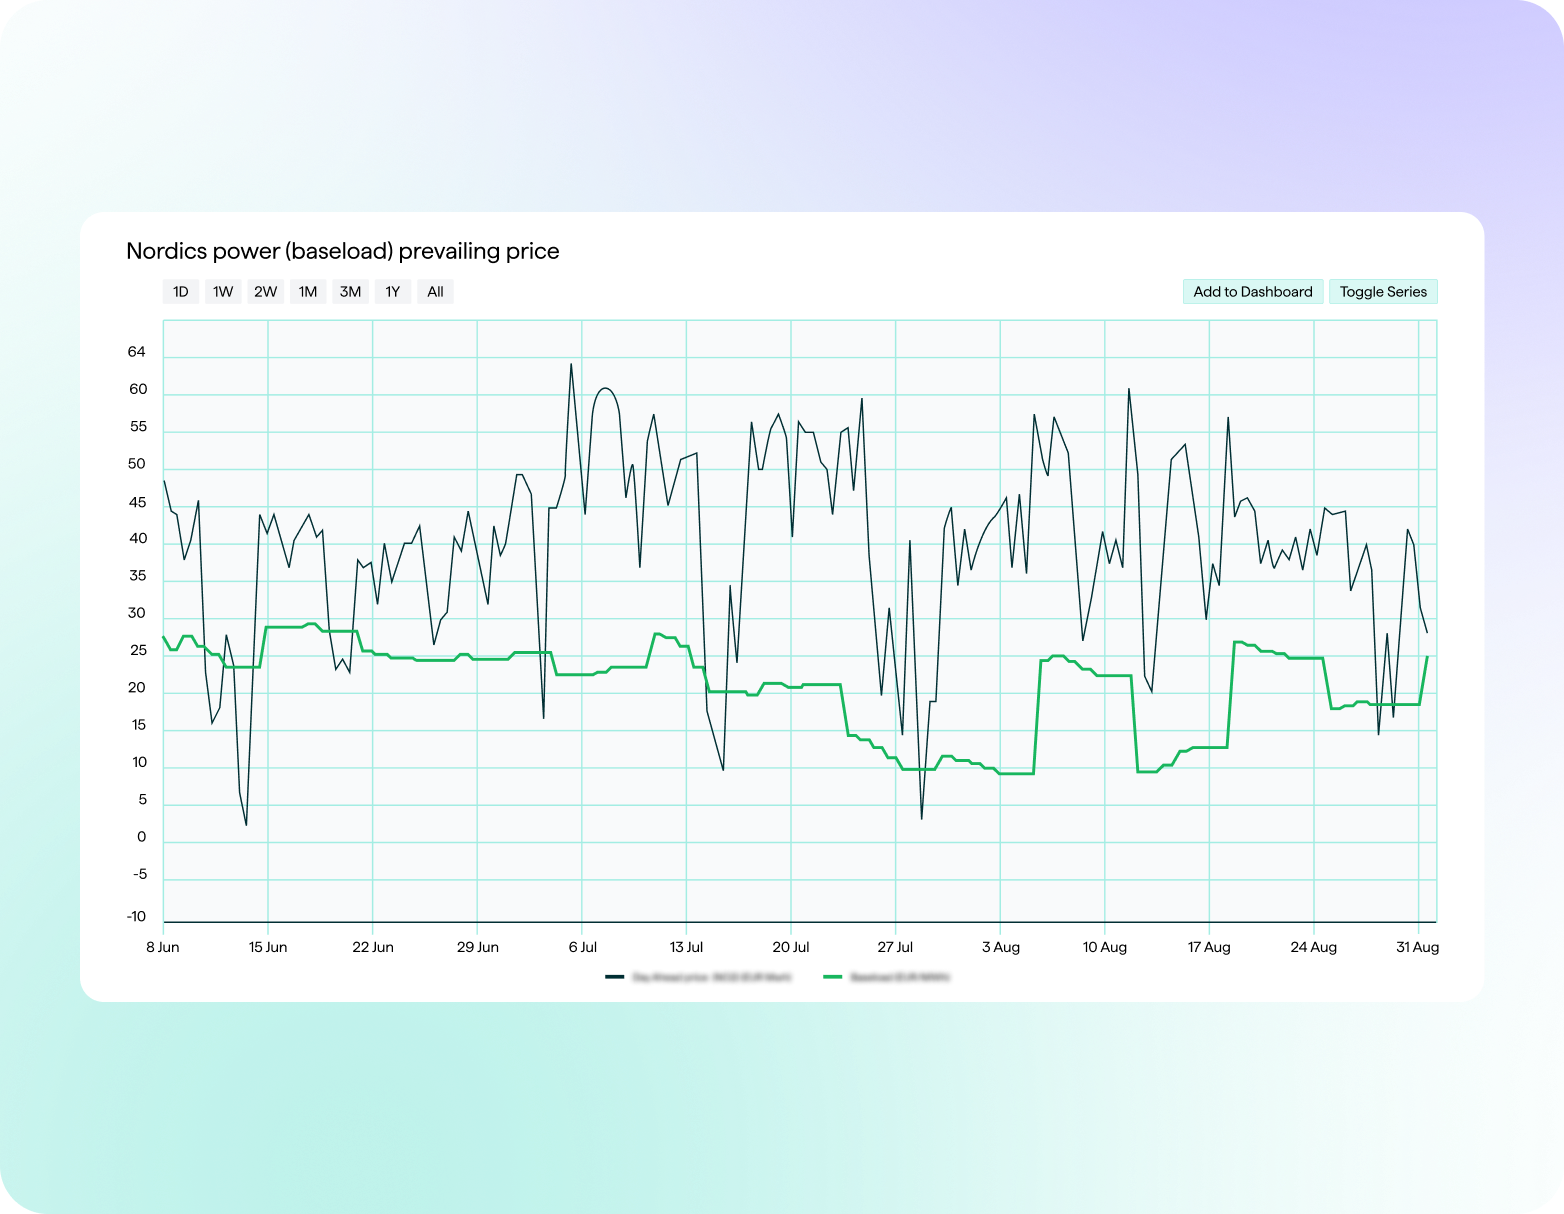
Task: Display All available data range
Action: coord(435,292)
